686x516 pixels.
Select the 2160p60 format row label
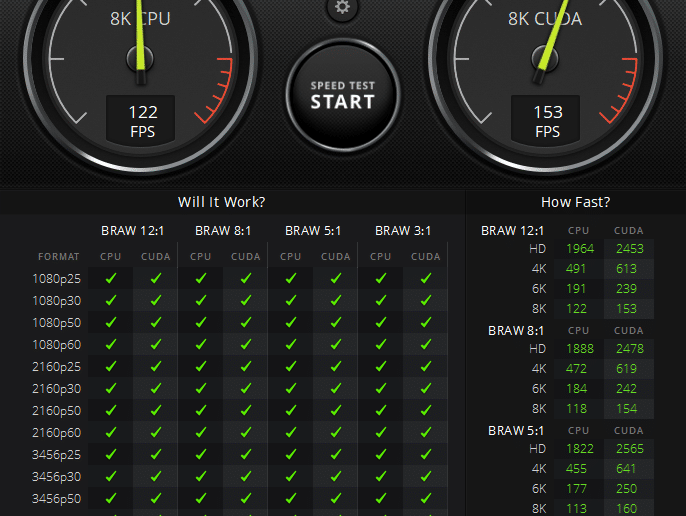point(56,433)
